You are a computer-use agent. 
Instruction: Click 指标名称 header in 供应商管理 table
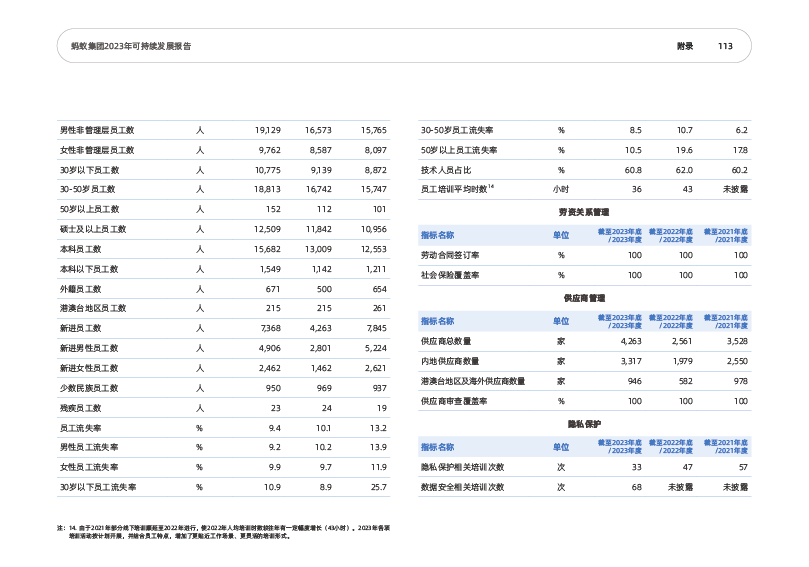(437, 321)
